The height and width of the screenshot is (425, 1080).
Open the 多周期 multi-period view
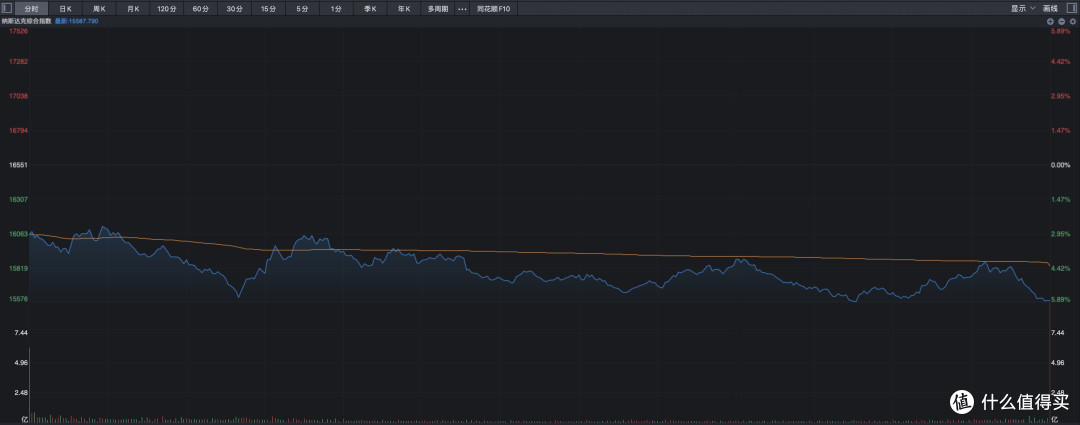(x=437, y=9)
